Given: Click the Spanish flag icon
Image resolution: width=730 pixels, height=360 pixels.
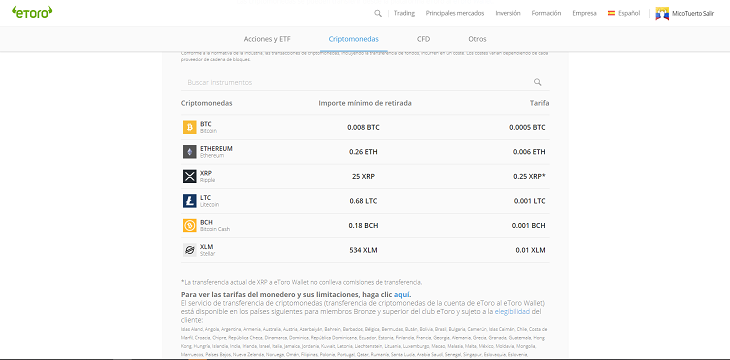Looking at the screenshot, I should point(611,13).
